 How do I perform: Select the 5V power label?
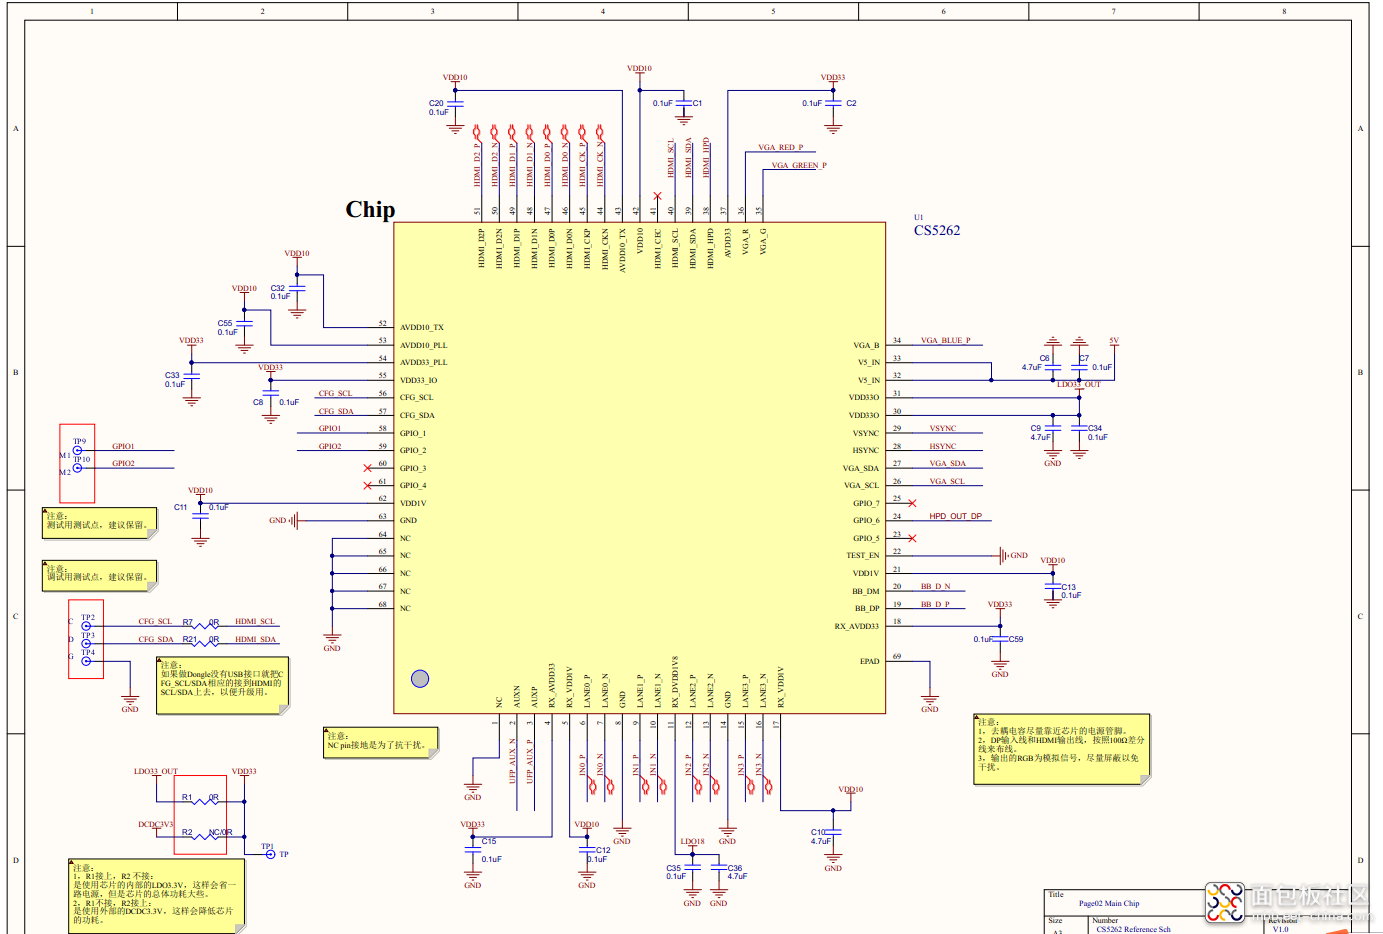click(1114, 340)
